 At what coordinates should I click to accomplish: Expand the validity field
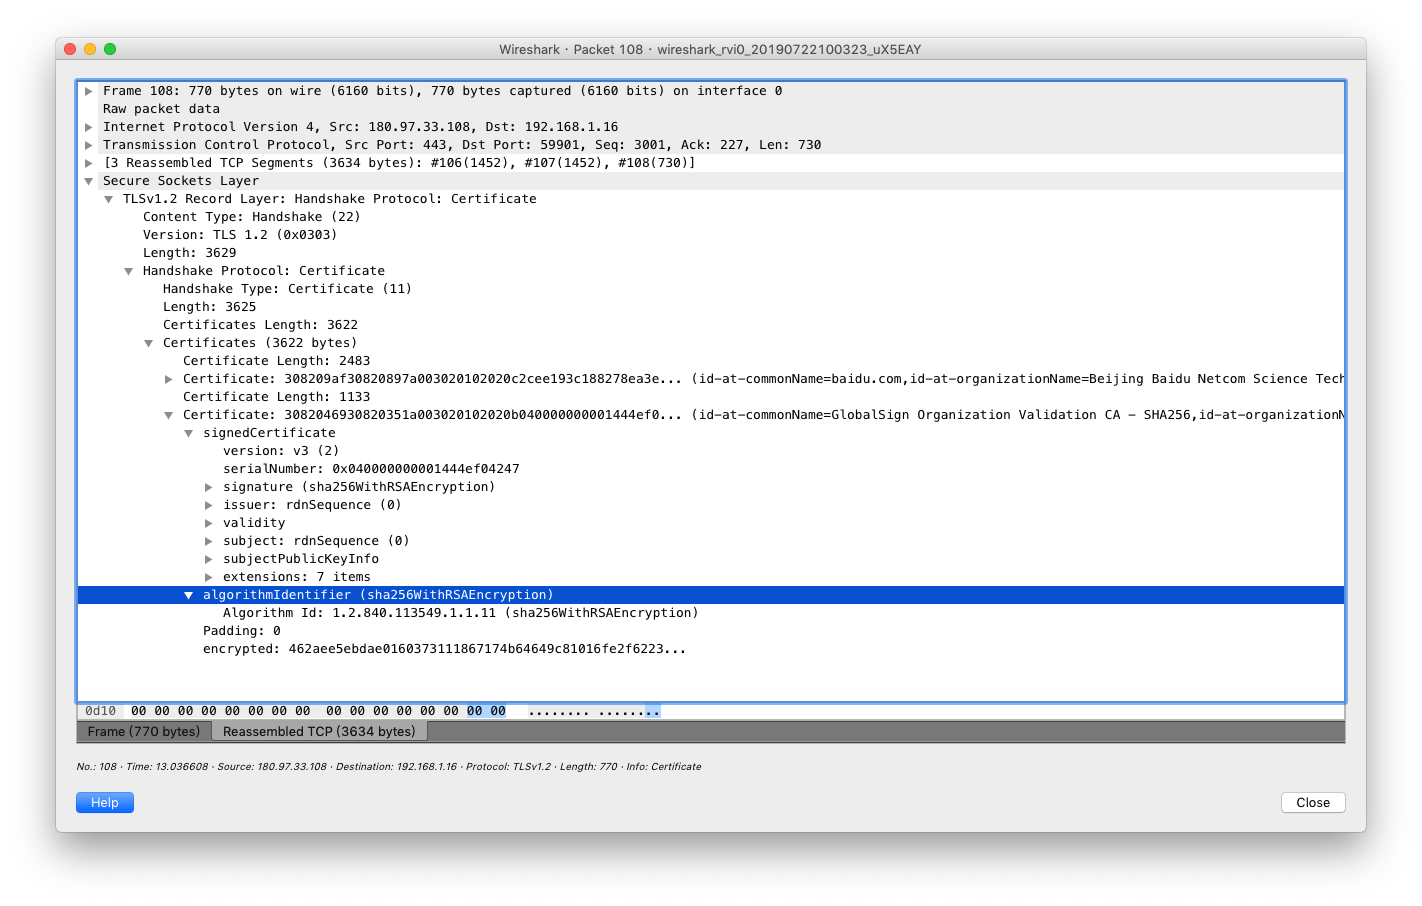(209, 523)
